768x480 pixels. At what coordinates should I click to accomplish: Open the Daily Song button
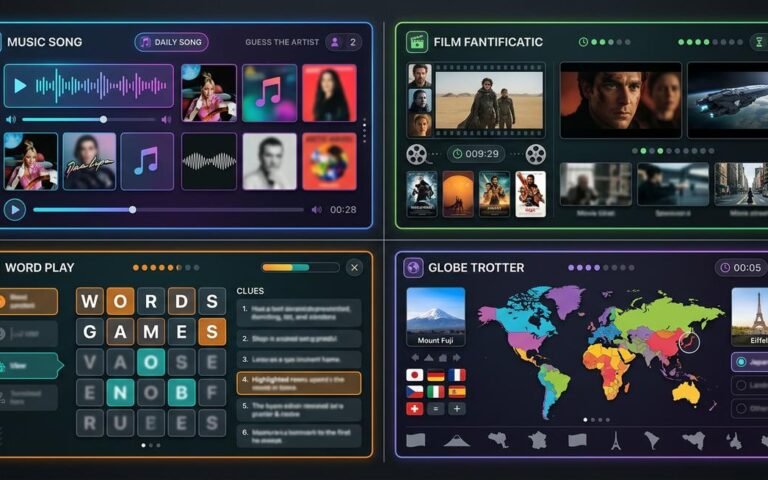coord(171,42)
